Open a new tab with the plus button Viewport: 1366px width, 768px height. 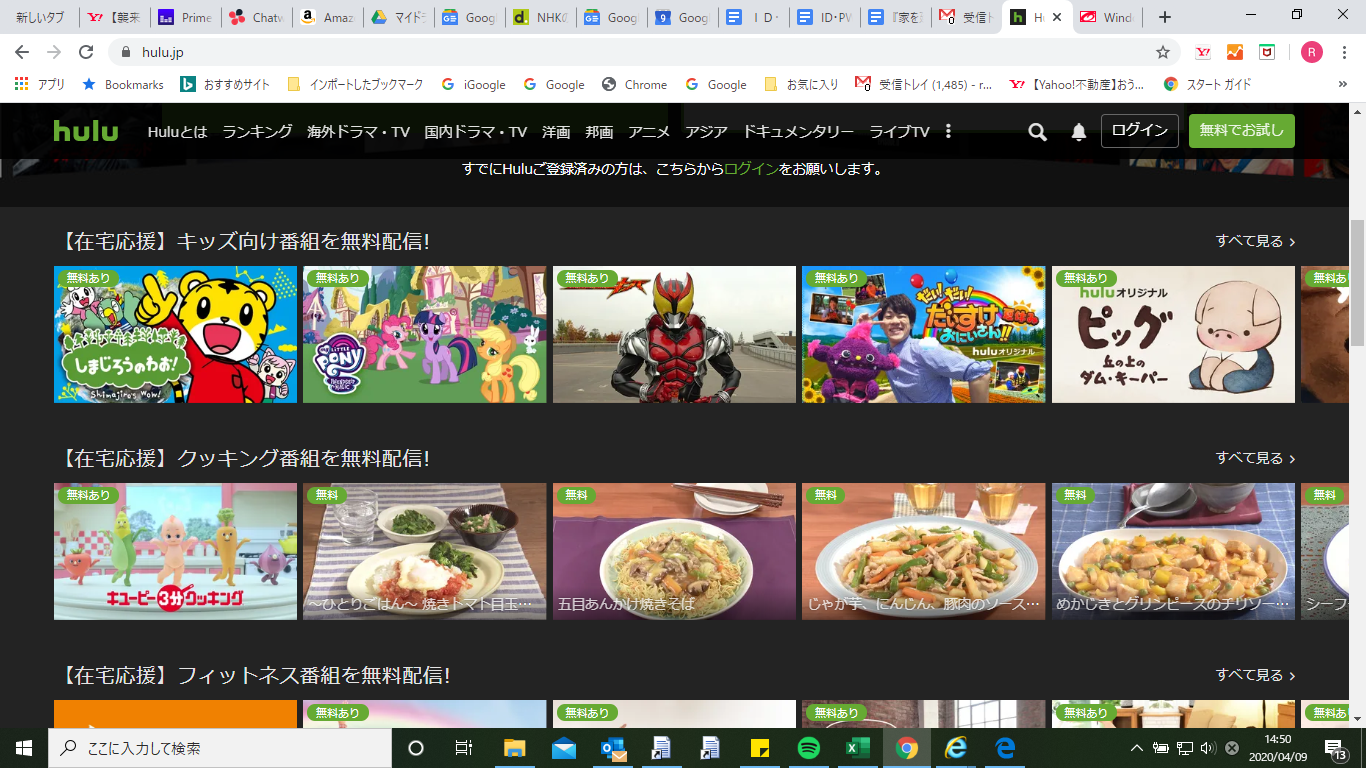[1164, 17]
